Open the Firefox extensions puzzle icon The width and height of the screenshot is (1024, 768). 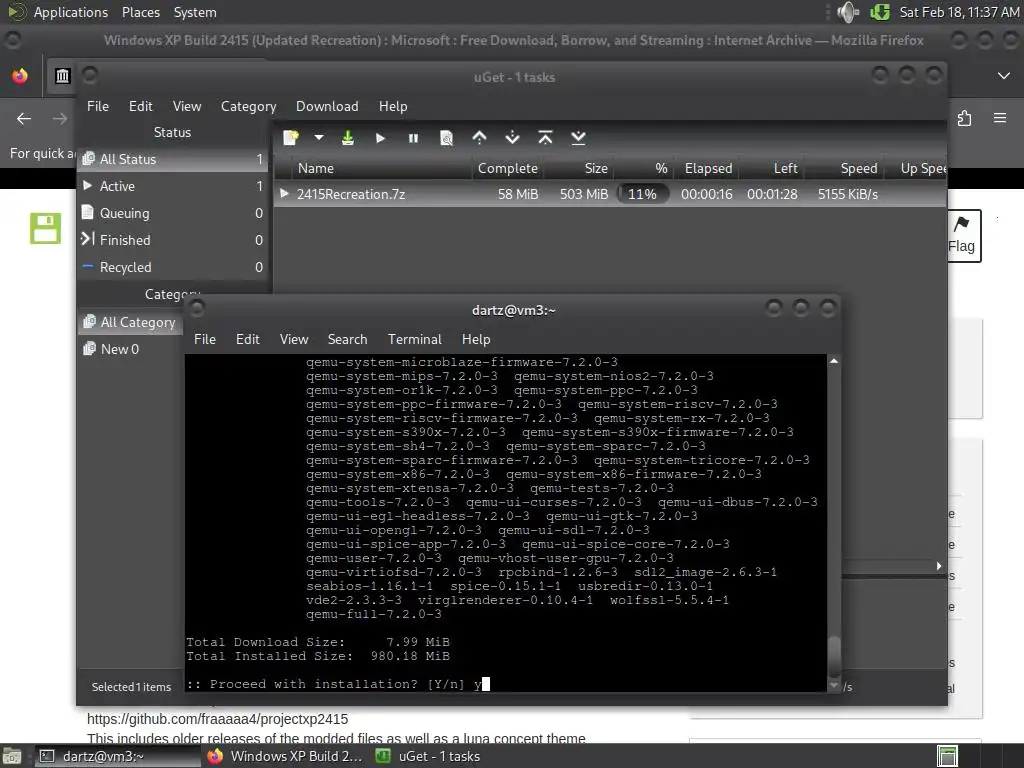(x=965, y=118)
